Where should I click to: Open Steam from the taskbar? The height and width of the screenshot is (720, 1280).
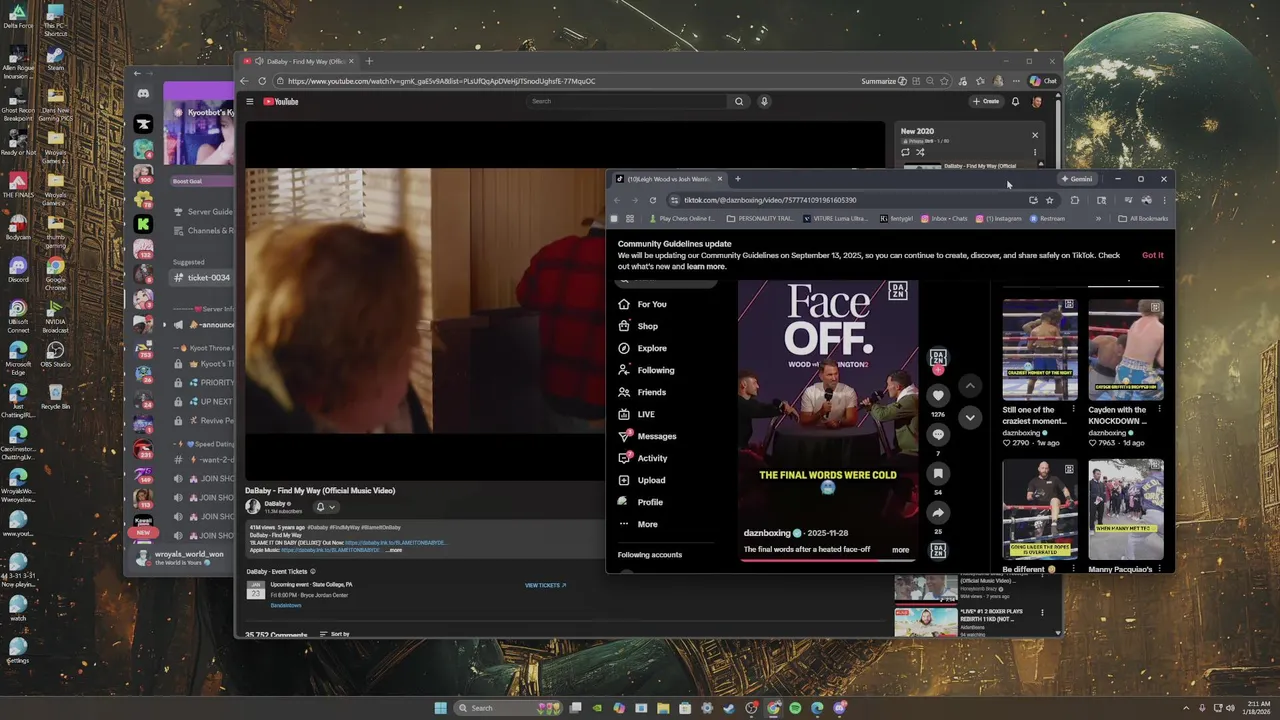click(x=729, y=708)
